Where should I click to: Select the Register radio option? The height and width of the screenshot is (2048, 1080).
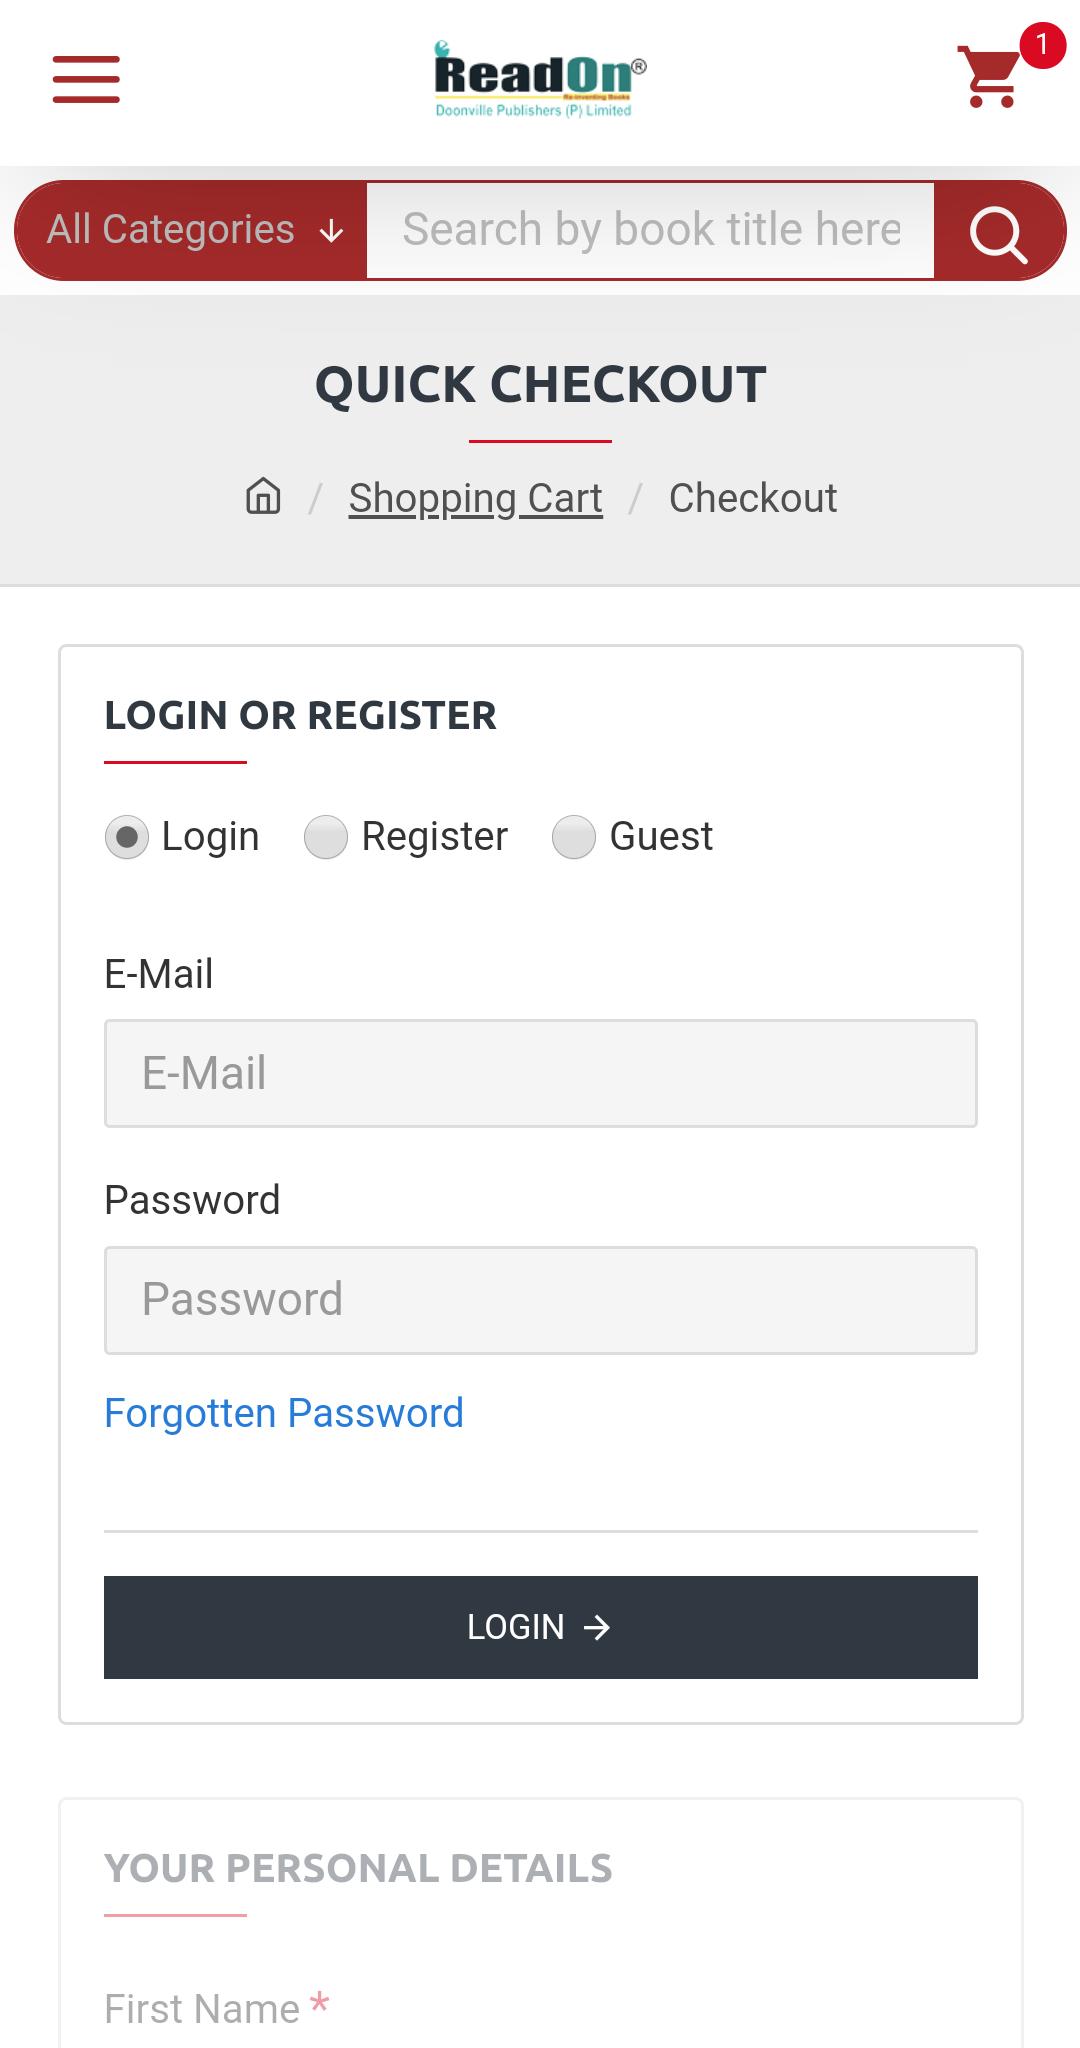point(326,837)
